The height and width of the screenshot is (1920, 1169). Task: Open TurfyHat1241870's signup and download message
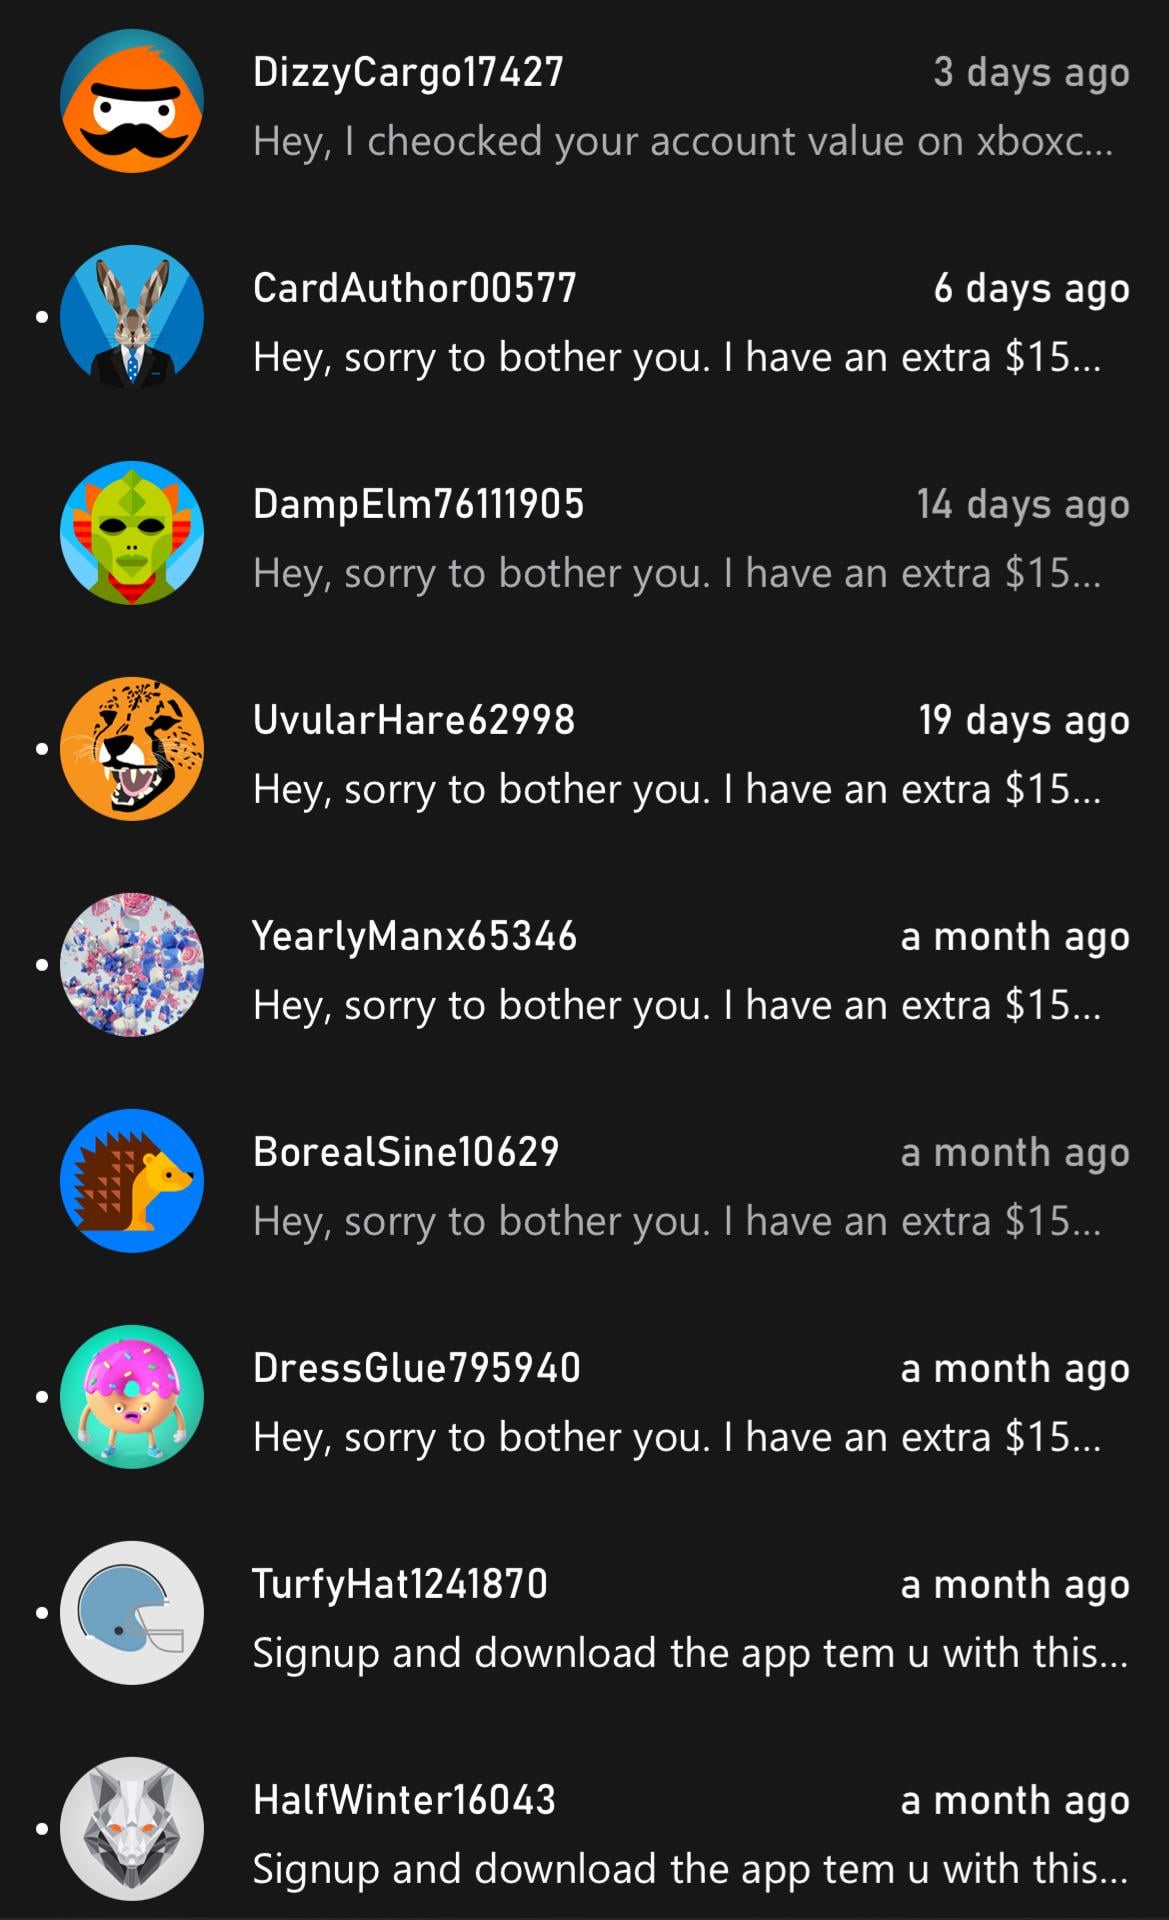tap(690, 1654)
